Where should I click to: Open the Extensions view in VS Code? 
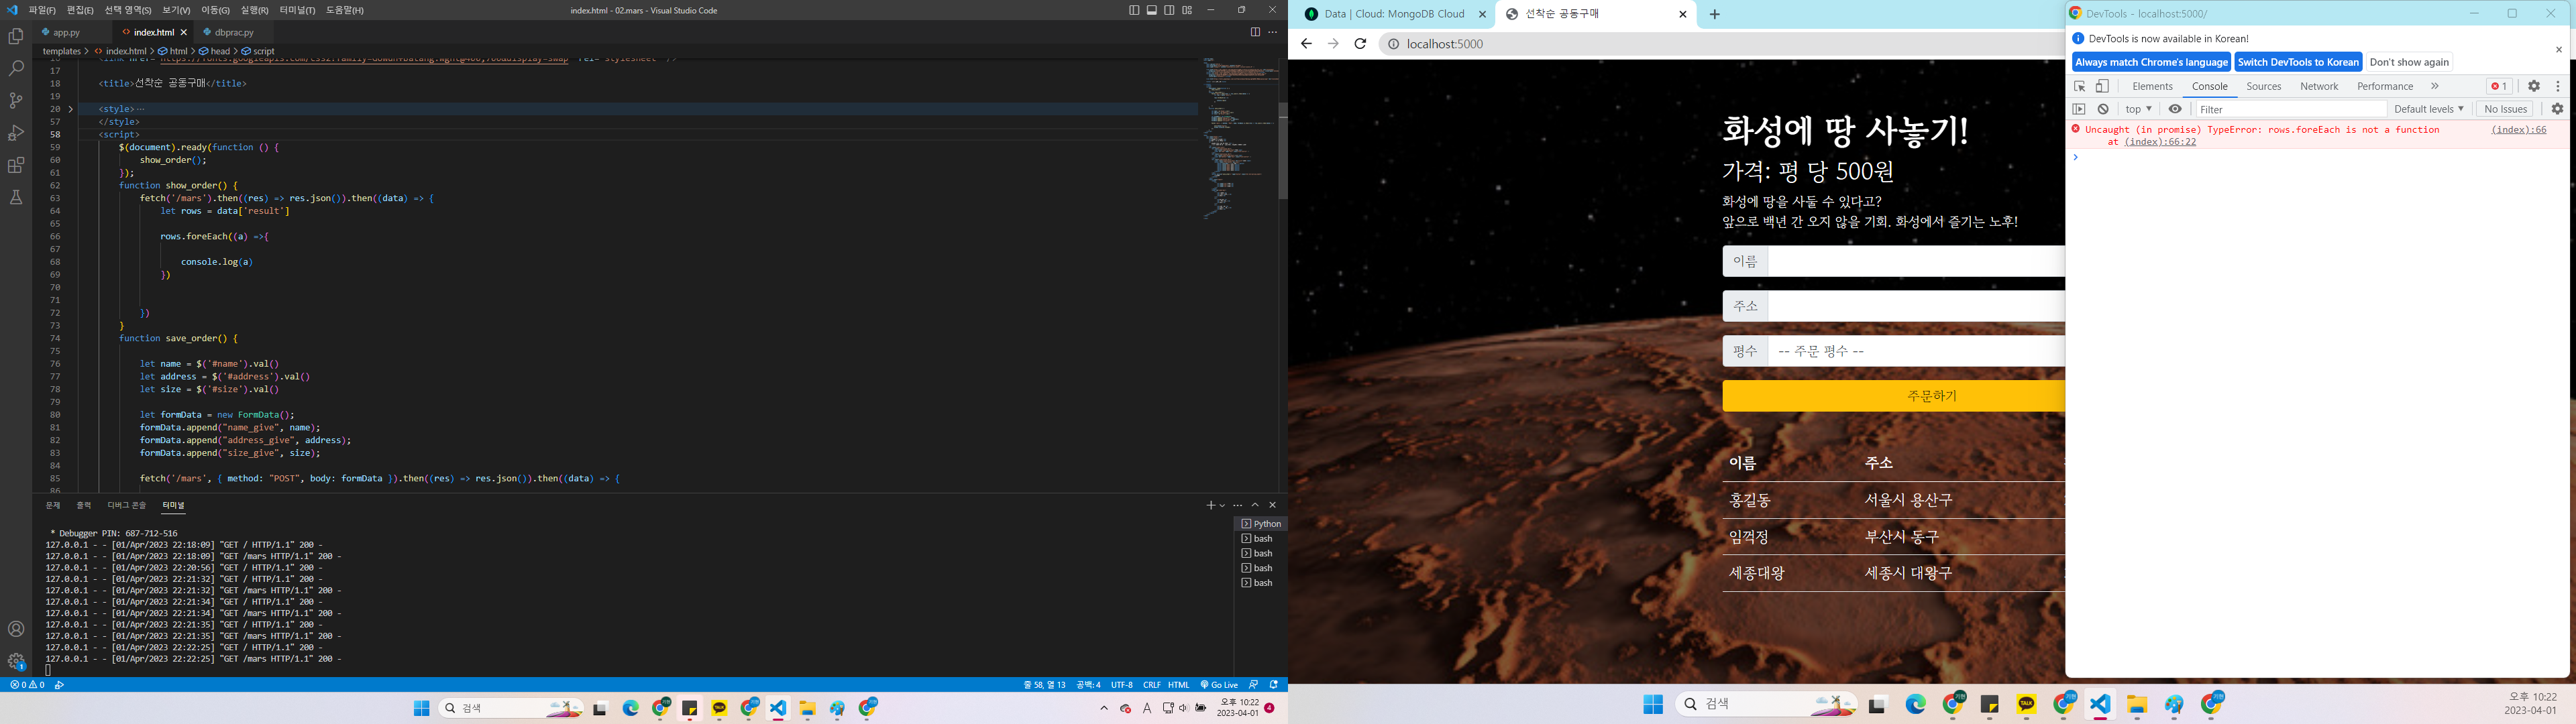[x=16, y=165]
